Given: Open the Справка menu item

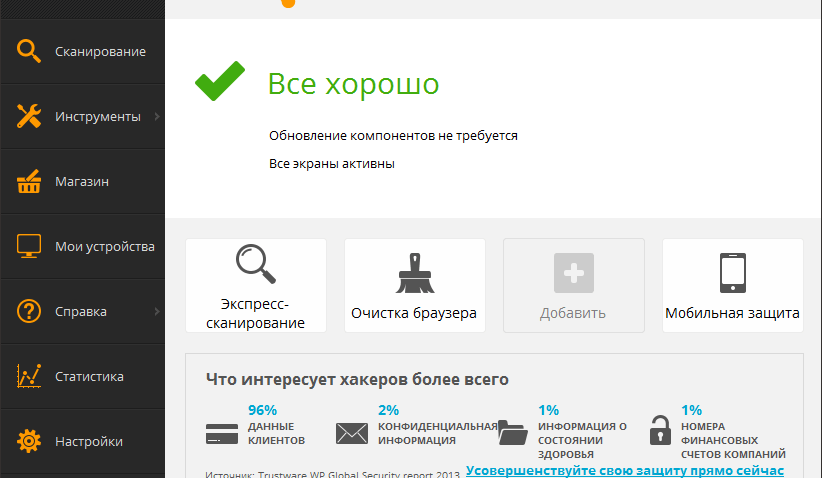Looking at the screenshot, I should (83, 311).
